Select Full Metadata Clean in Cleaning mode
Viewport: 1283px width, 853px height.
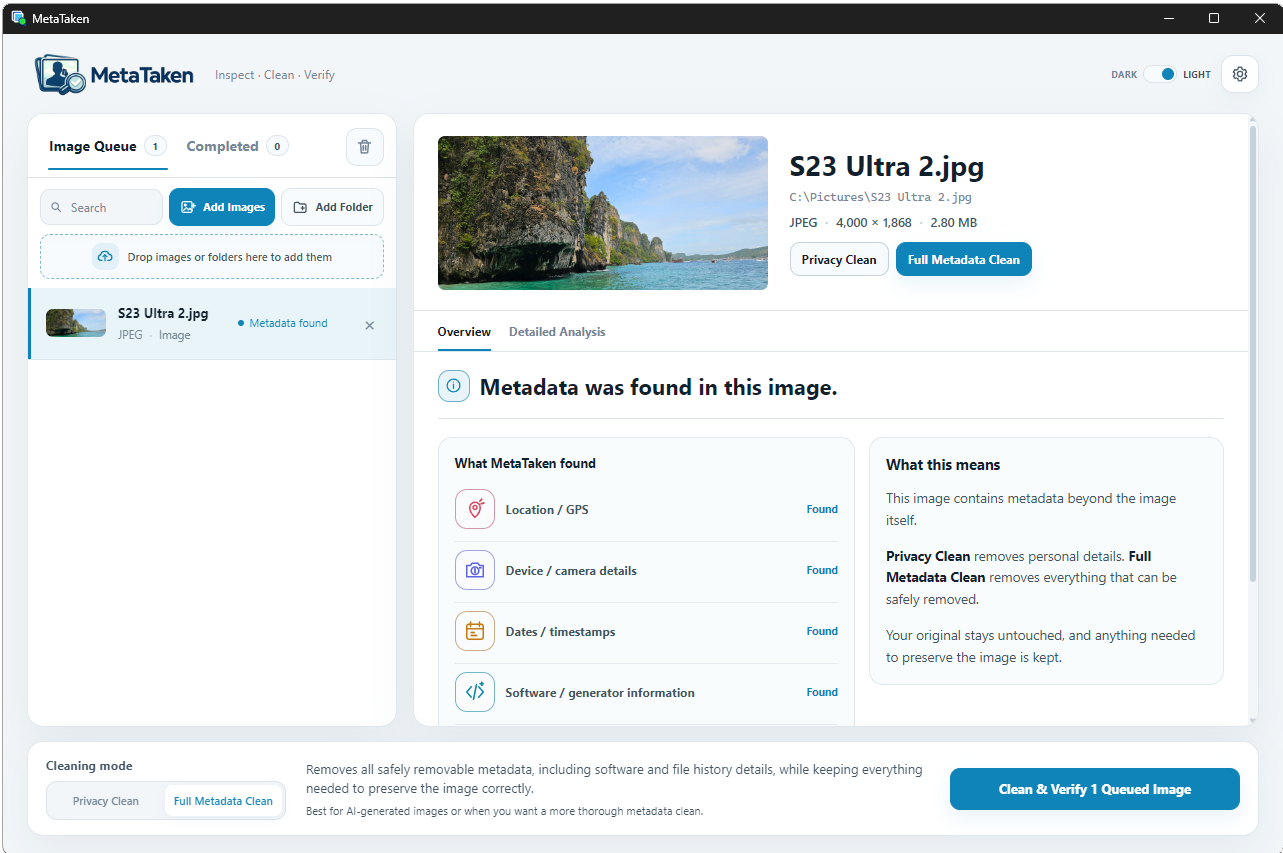pyautogui.click(x=223, y=801)
